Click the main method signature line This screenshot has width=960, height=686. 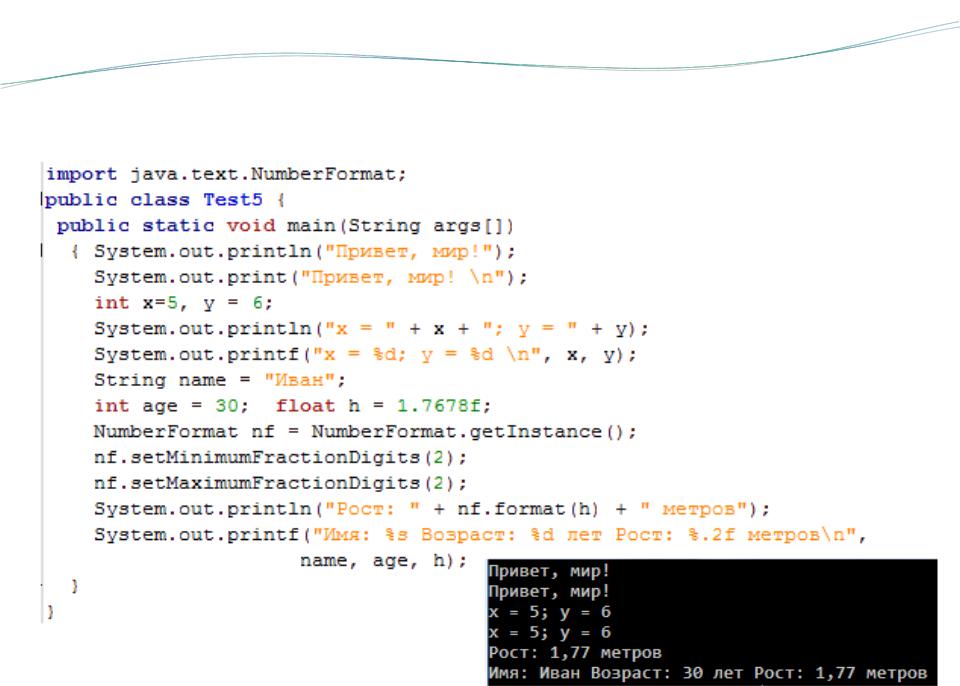pos(285,226)
